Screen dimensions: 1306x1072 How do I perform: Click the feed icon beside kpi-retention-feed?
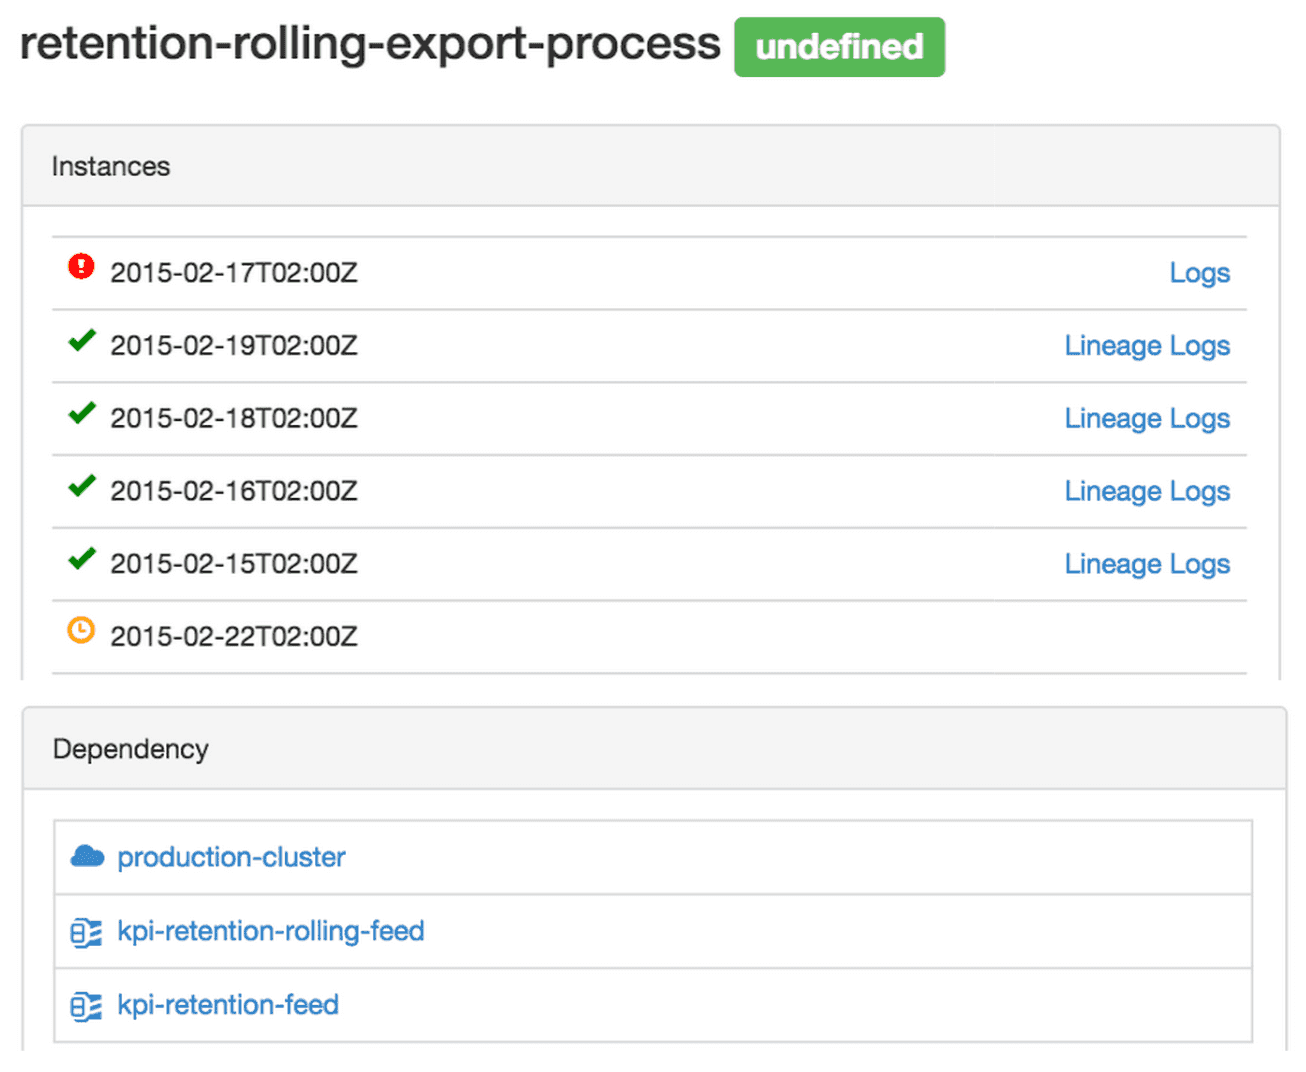[86, 1007]
